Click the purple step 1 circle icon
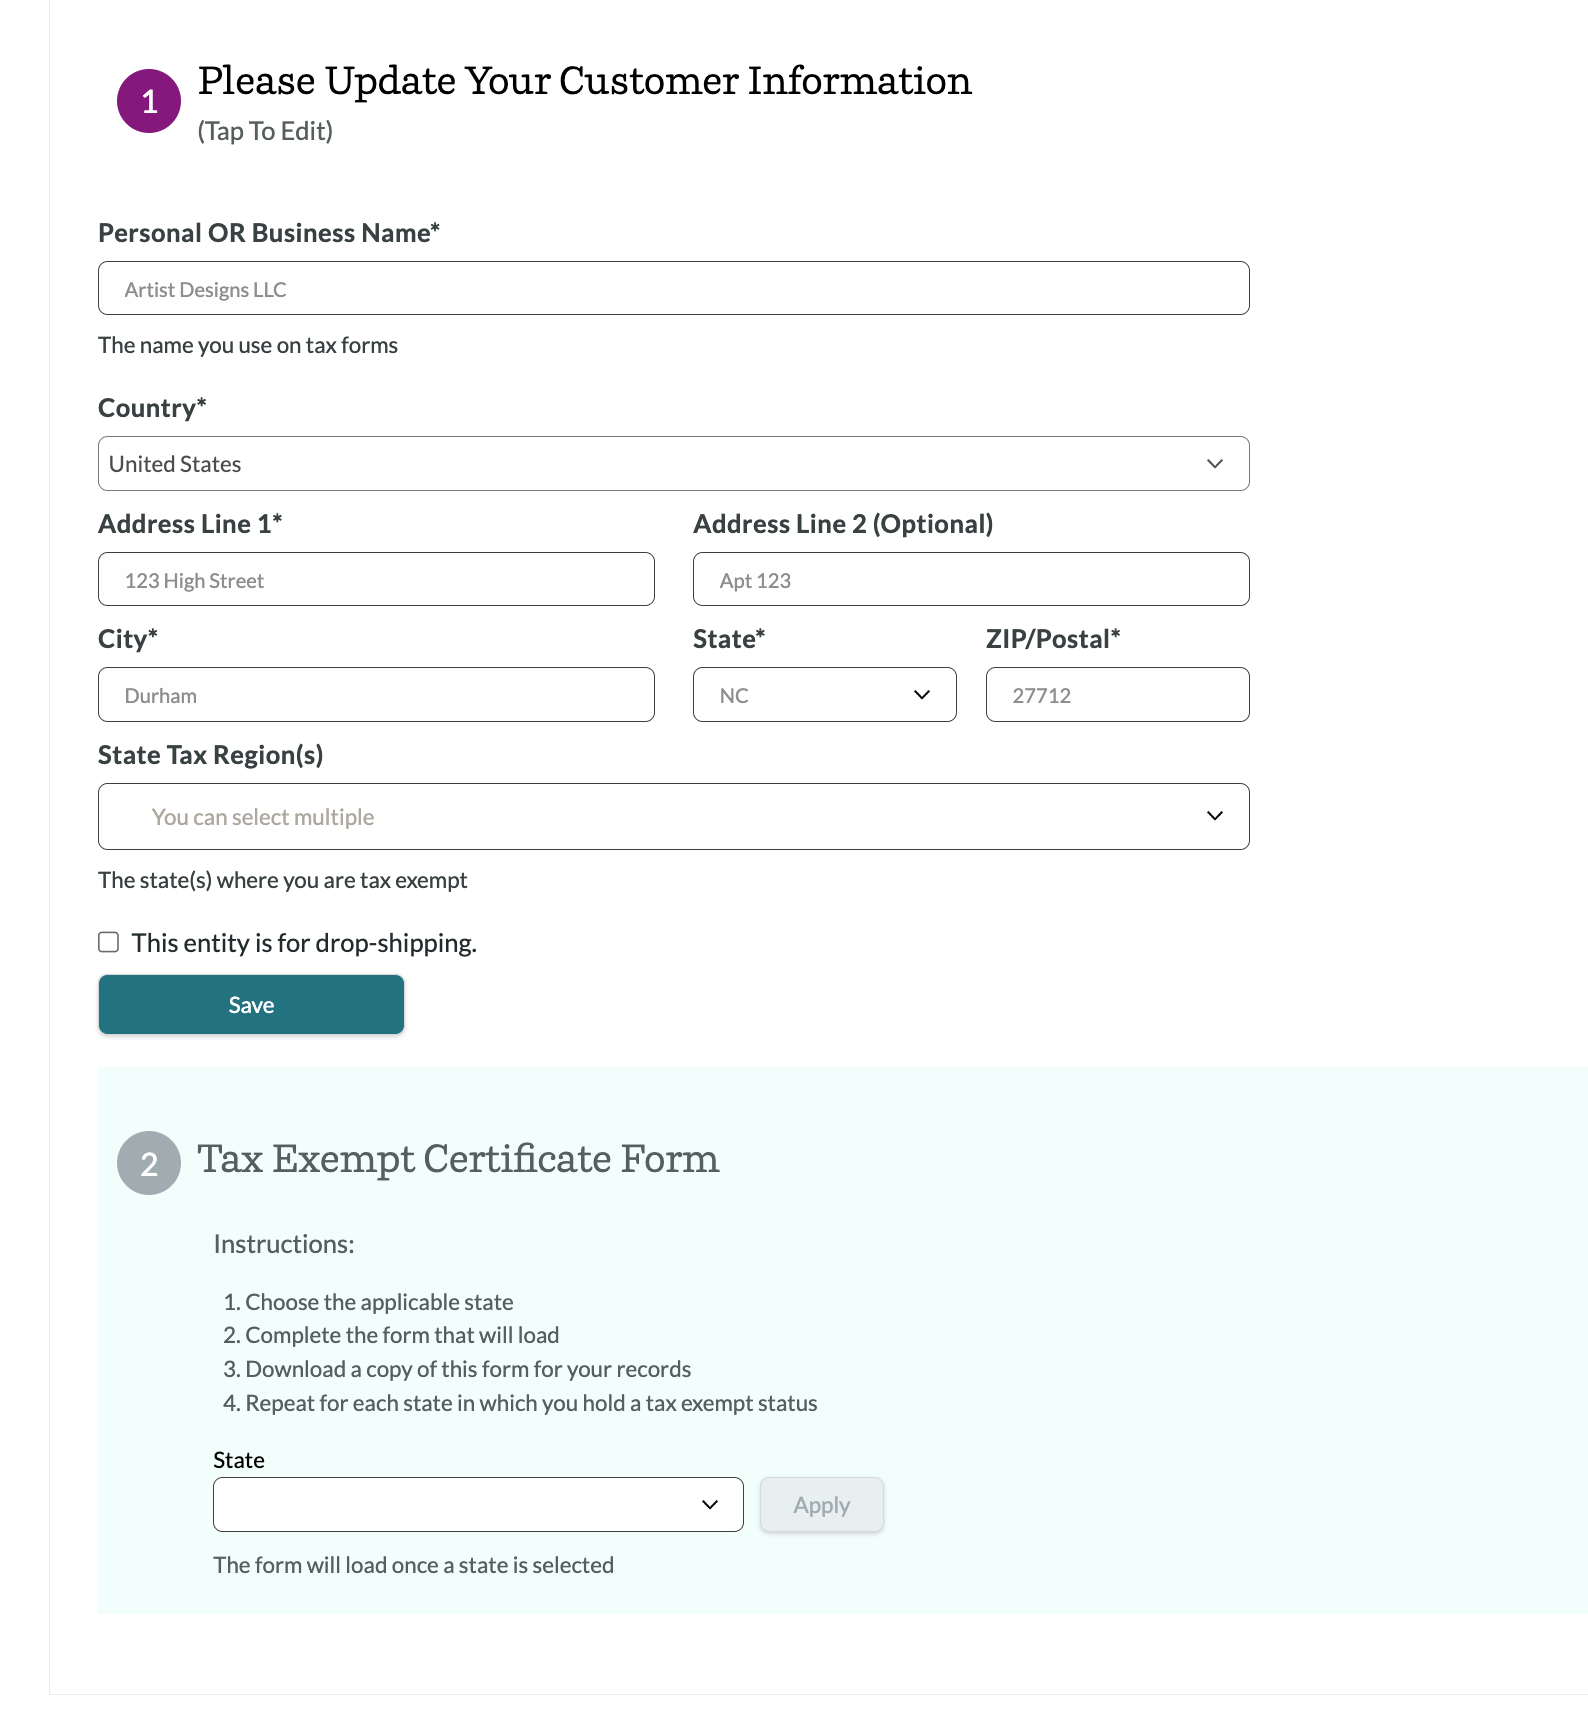Screen dimensions: 1588x1720 tap(149, 101)
